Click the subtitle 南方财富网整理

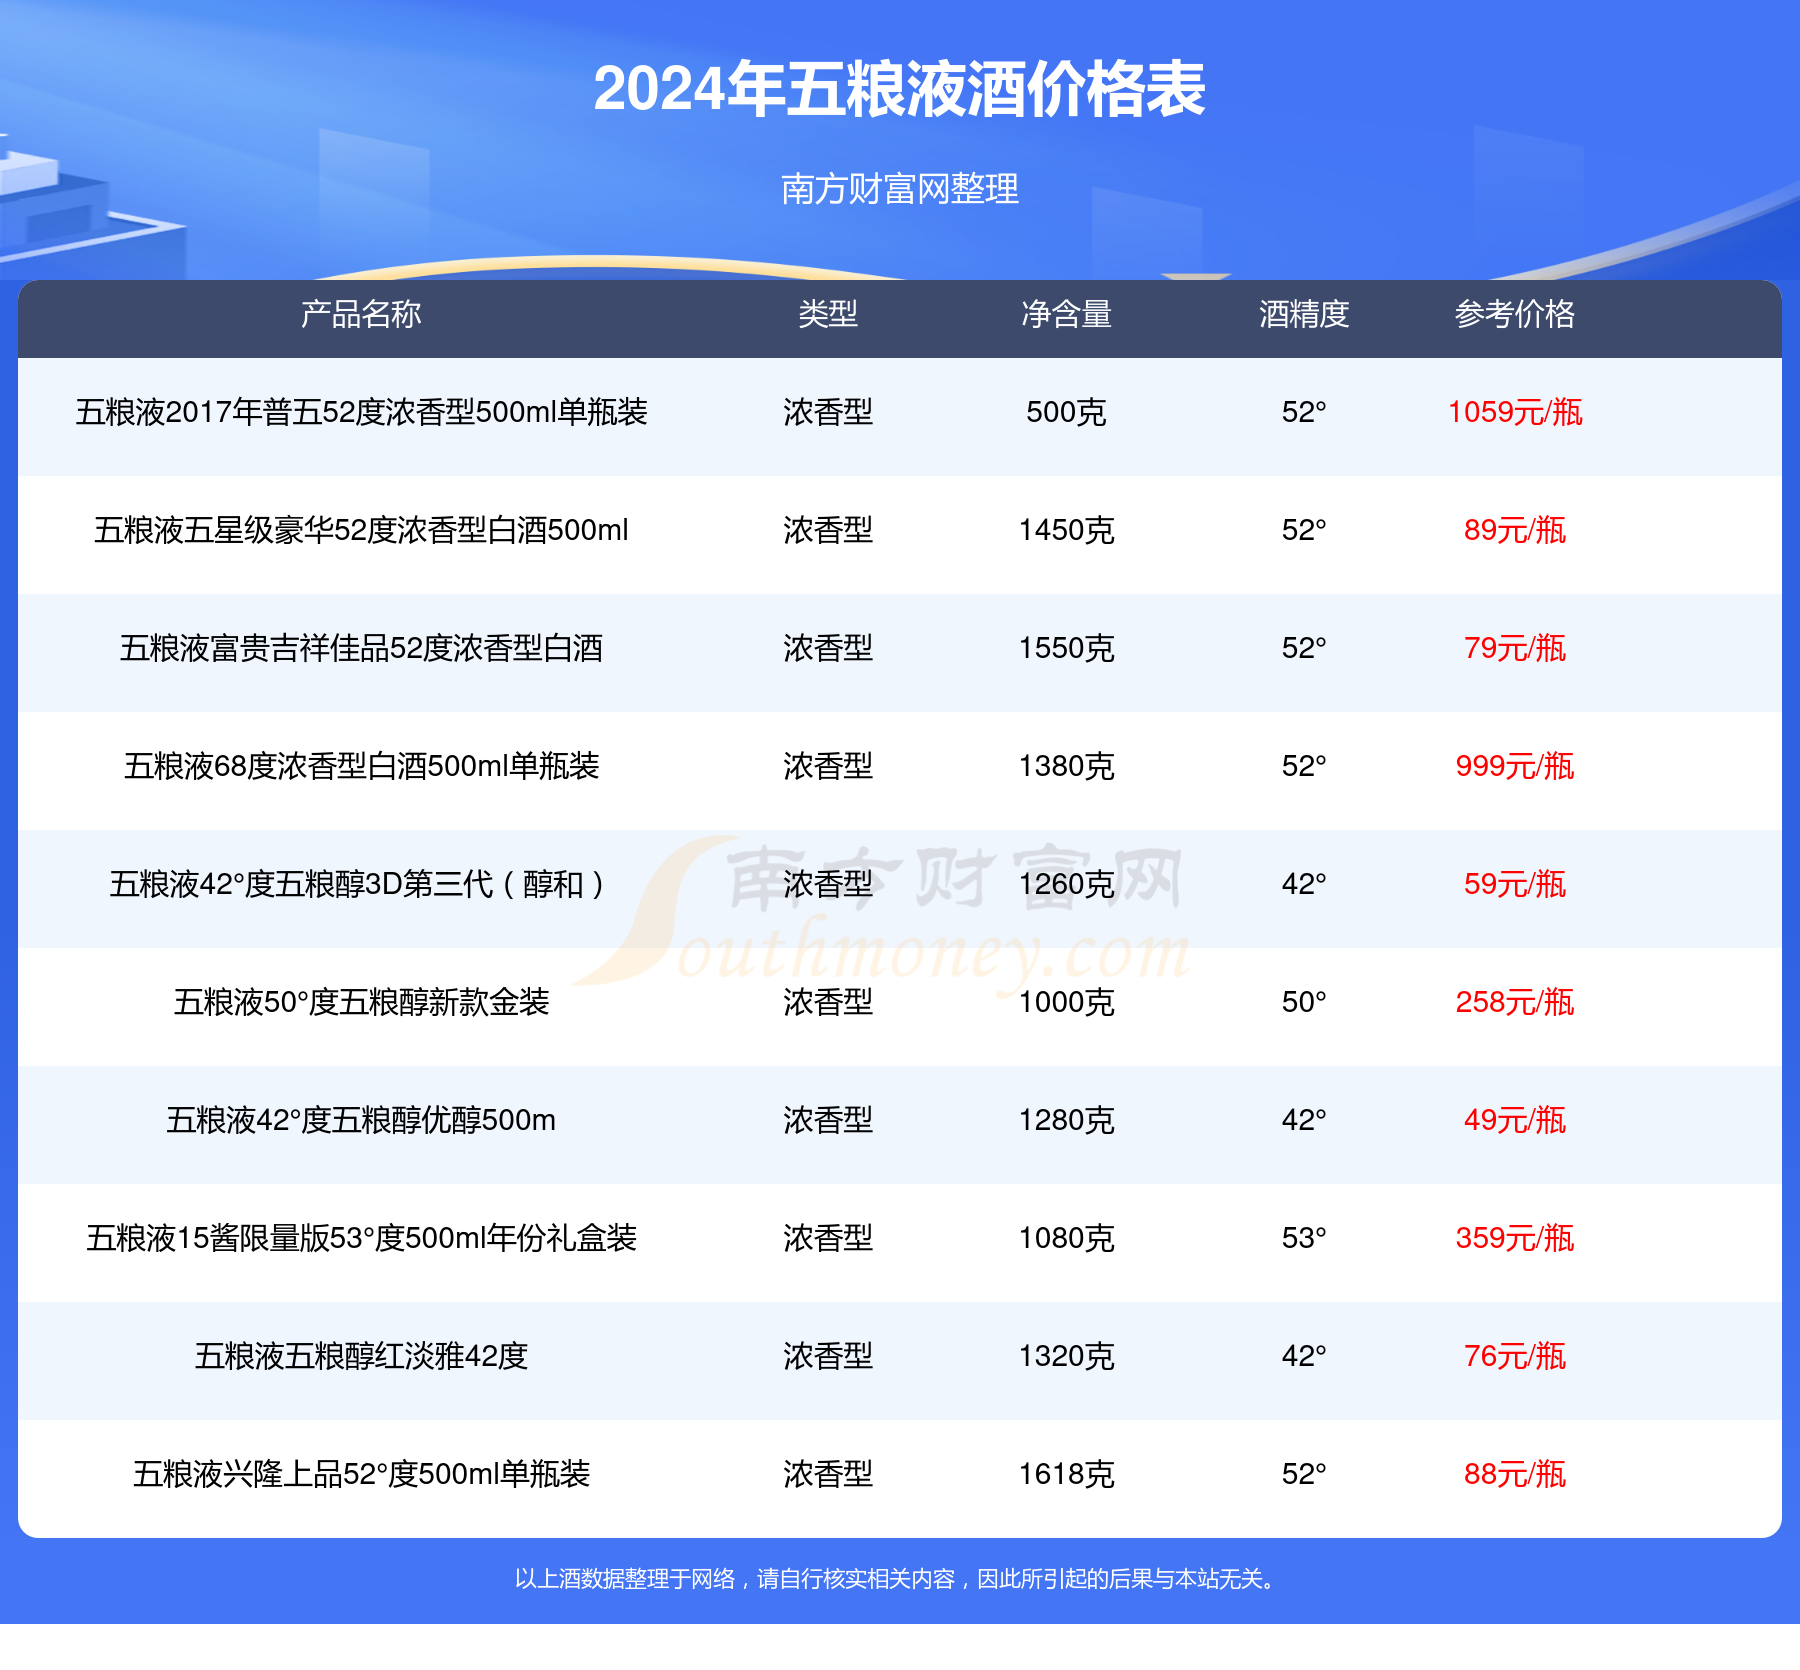pos(900,188)
